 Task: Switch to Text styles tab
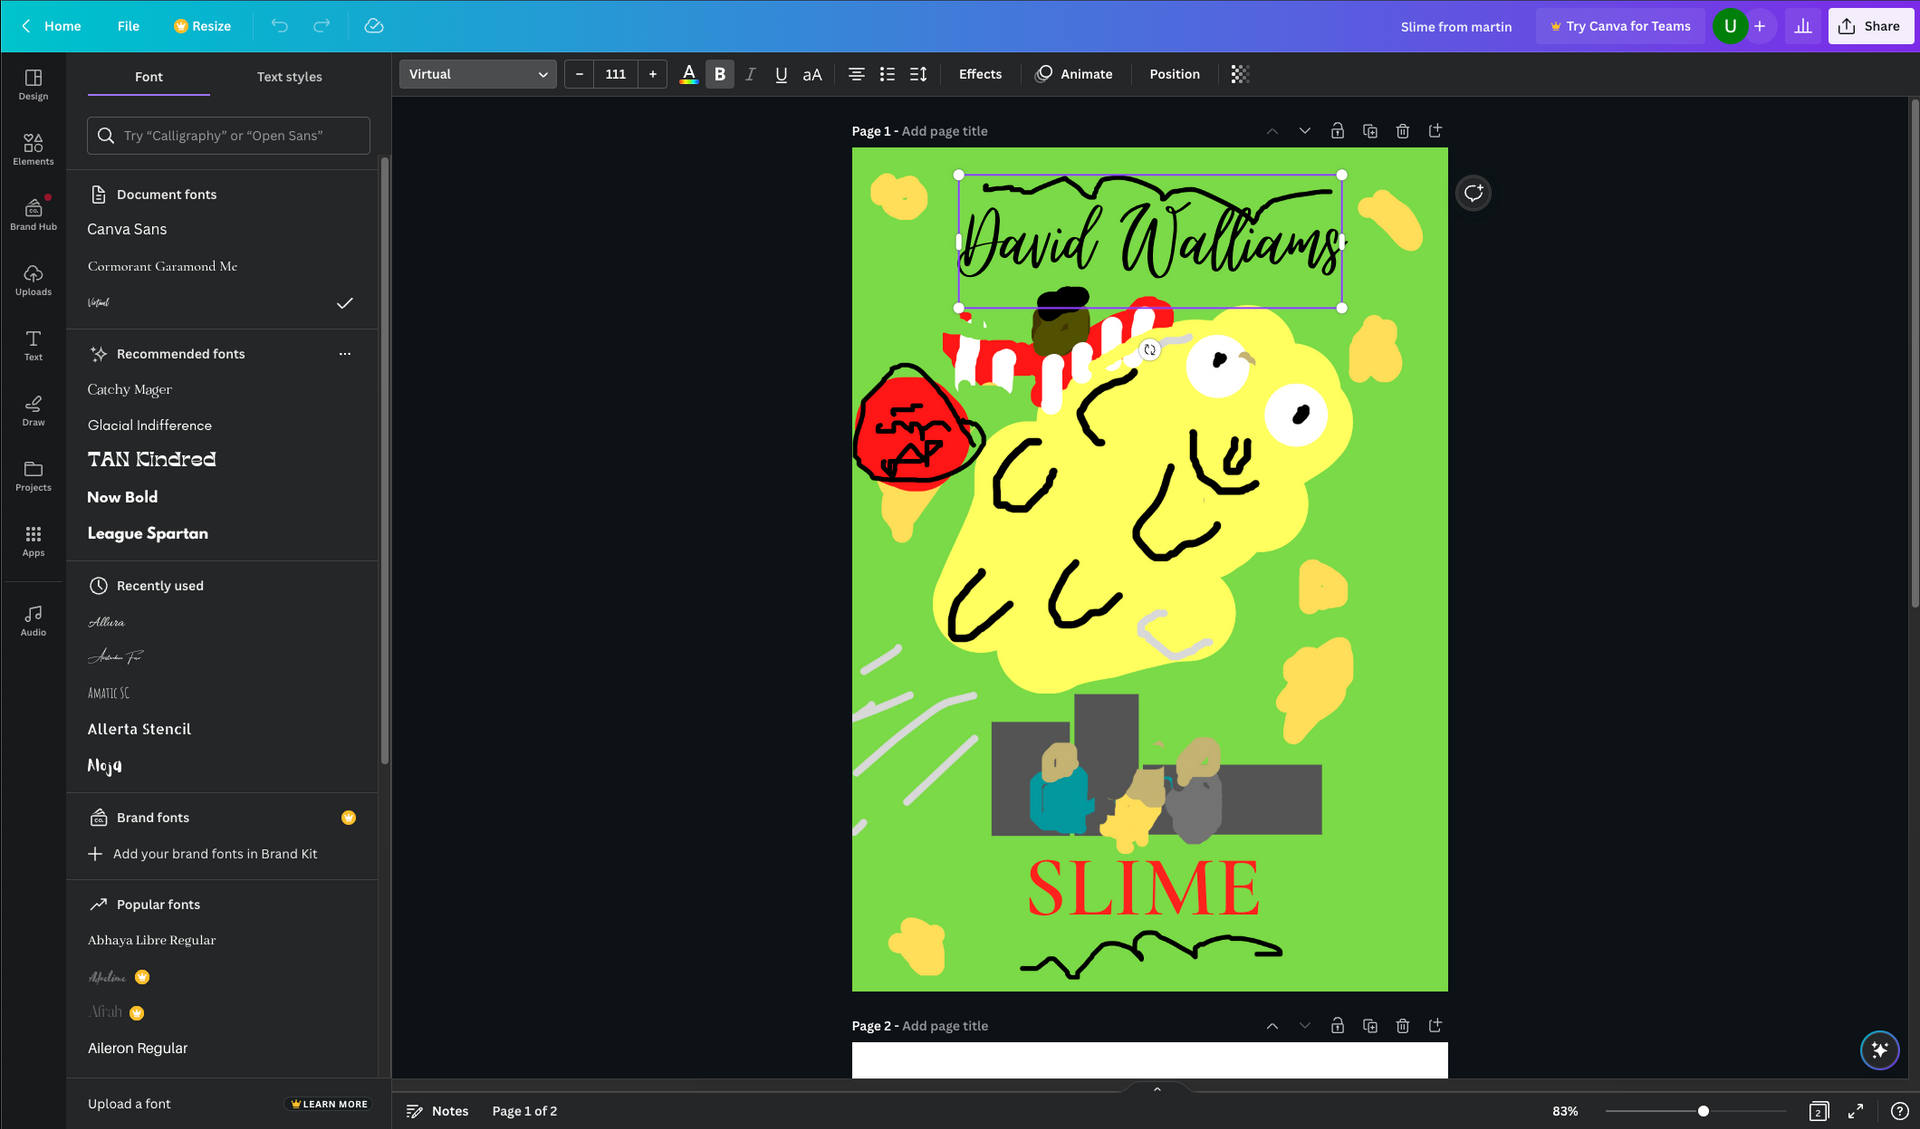click(289, 77)
